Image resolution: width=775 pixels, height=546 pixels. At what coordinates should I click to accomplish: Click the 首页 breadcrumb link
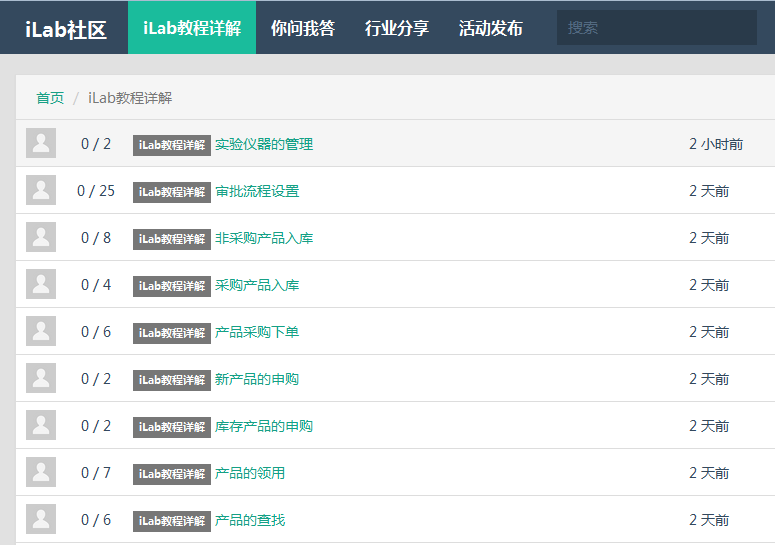[50, 98]
